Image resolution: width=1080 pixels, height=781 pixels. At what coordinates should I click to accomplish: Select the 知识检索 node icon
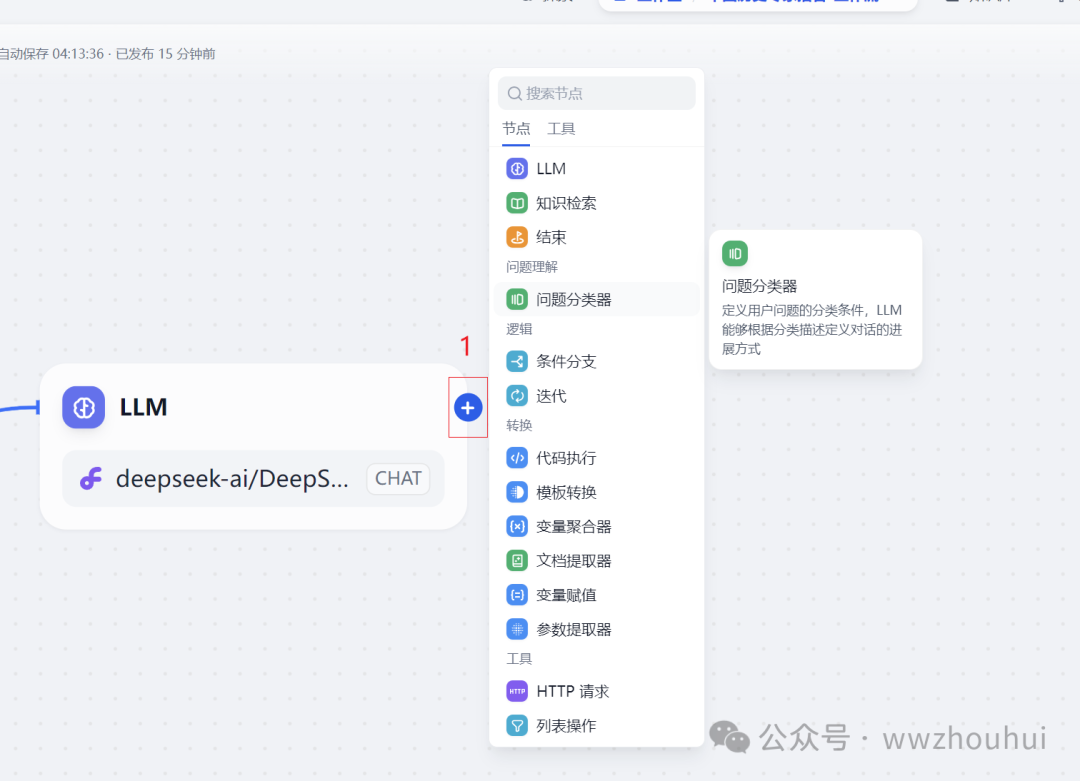tap(517, 203)
